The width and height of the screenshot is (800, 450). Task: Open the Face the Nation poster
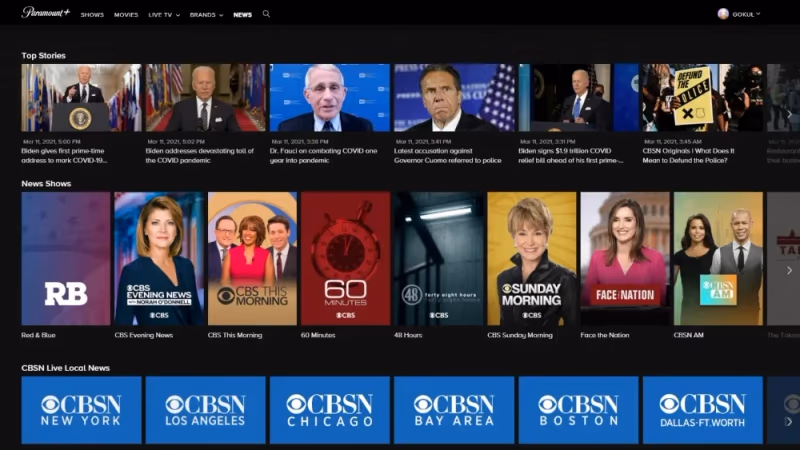click(x=625, y=258)
